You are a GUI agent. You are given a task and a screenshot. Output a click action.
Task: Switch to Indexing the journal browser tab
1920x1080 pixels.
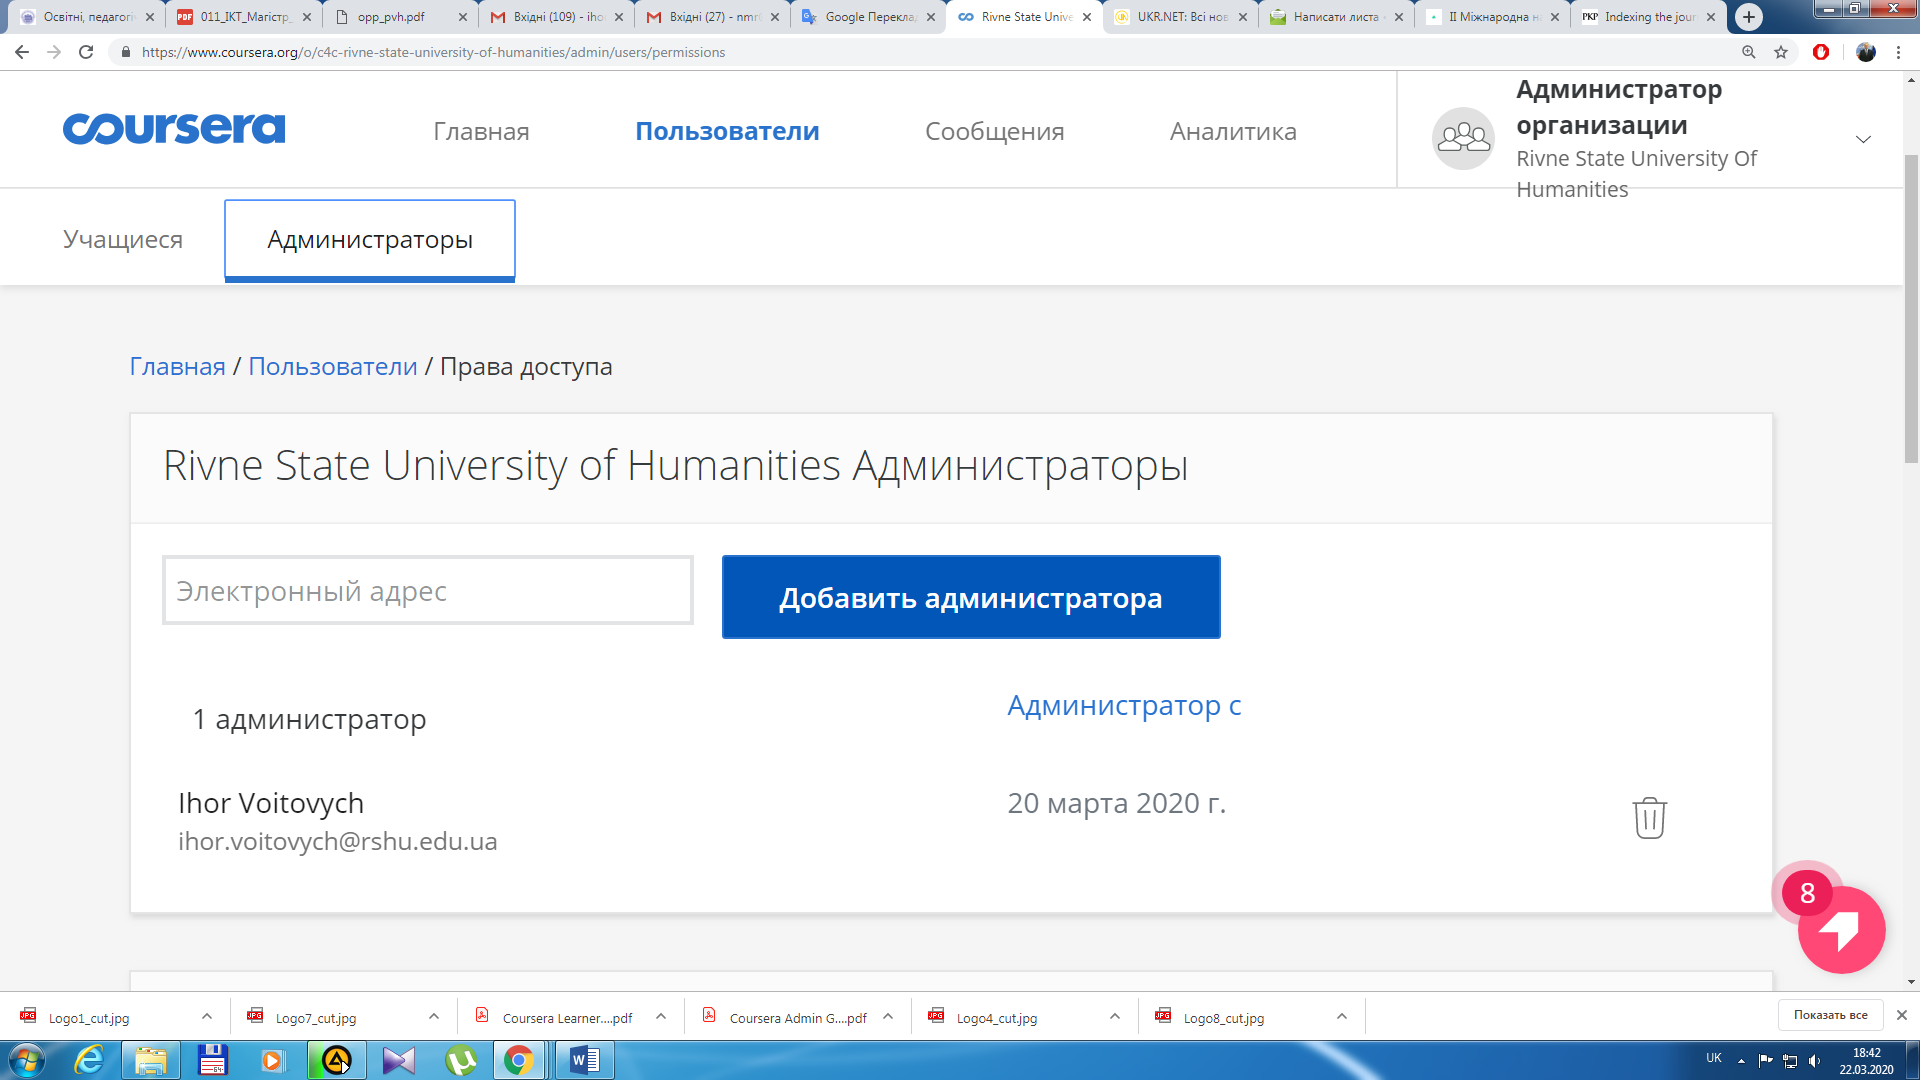1646,17
